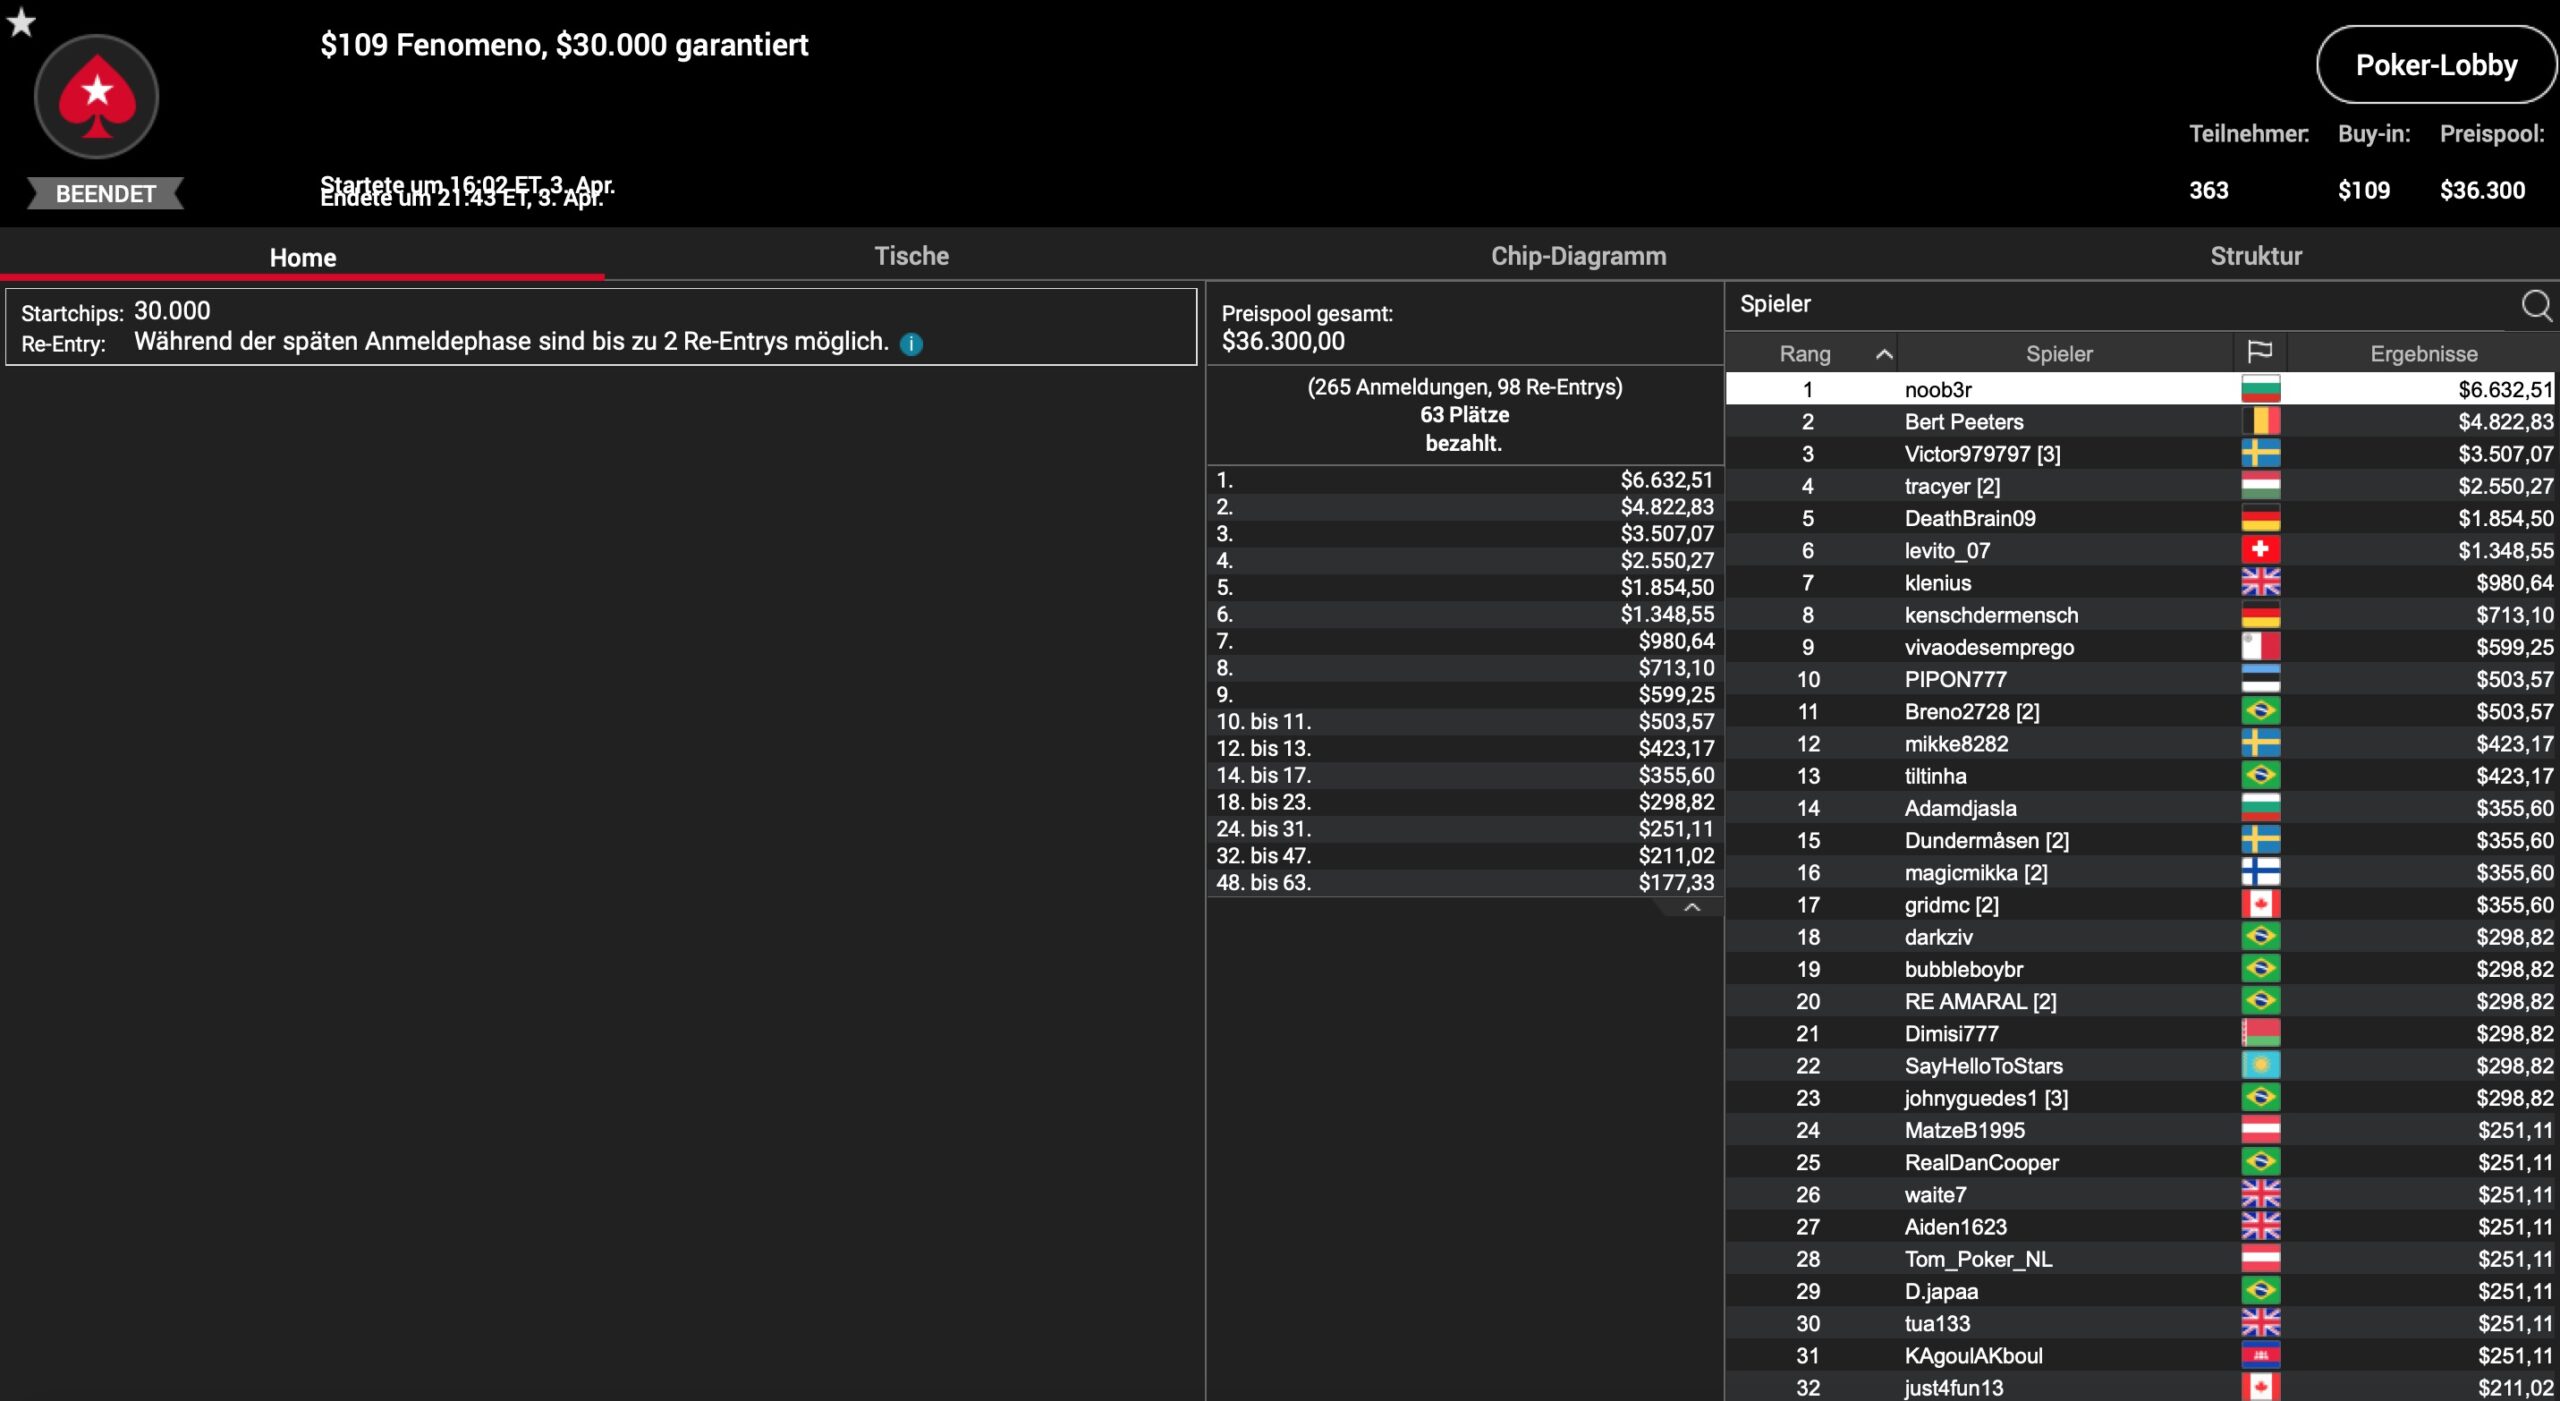2560x1401 pixels.
Task: Sort players by Ergebnisse column
Action: (x=2423, y=354)
